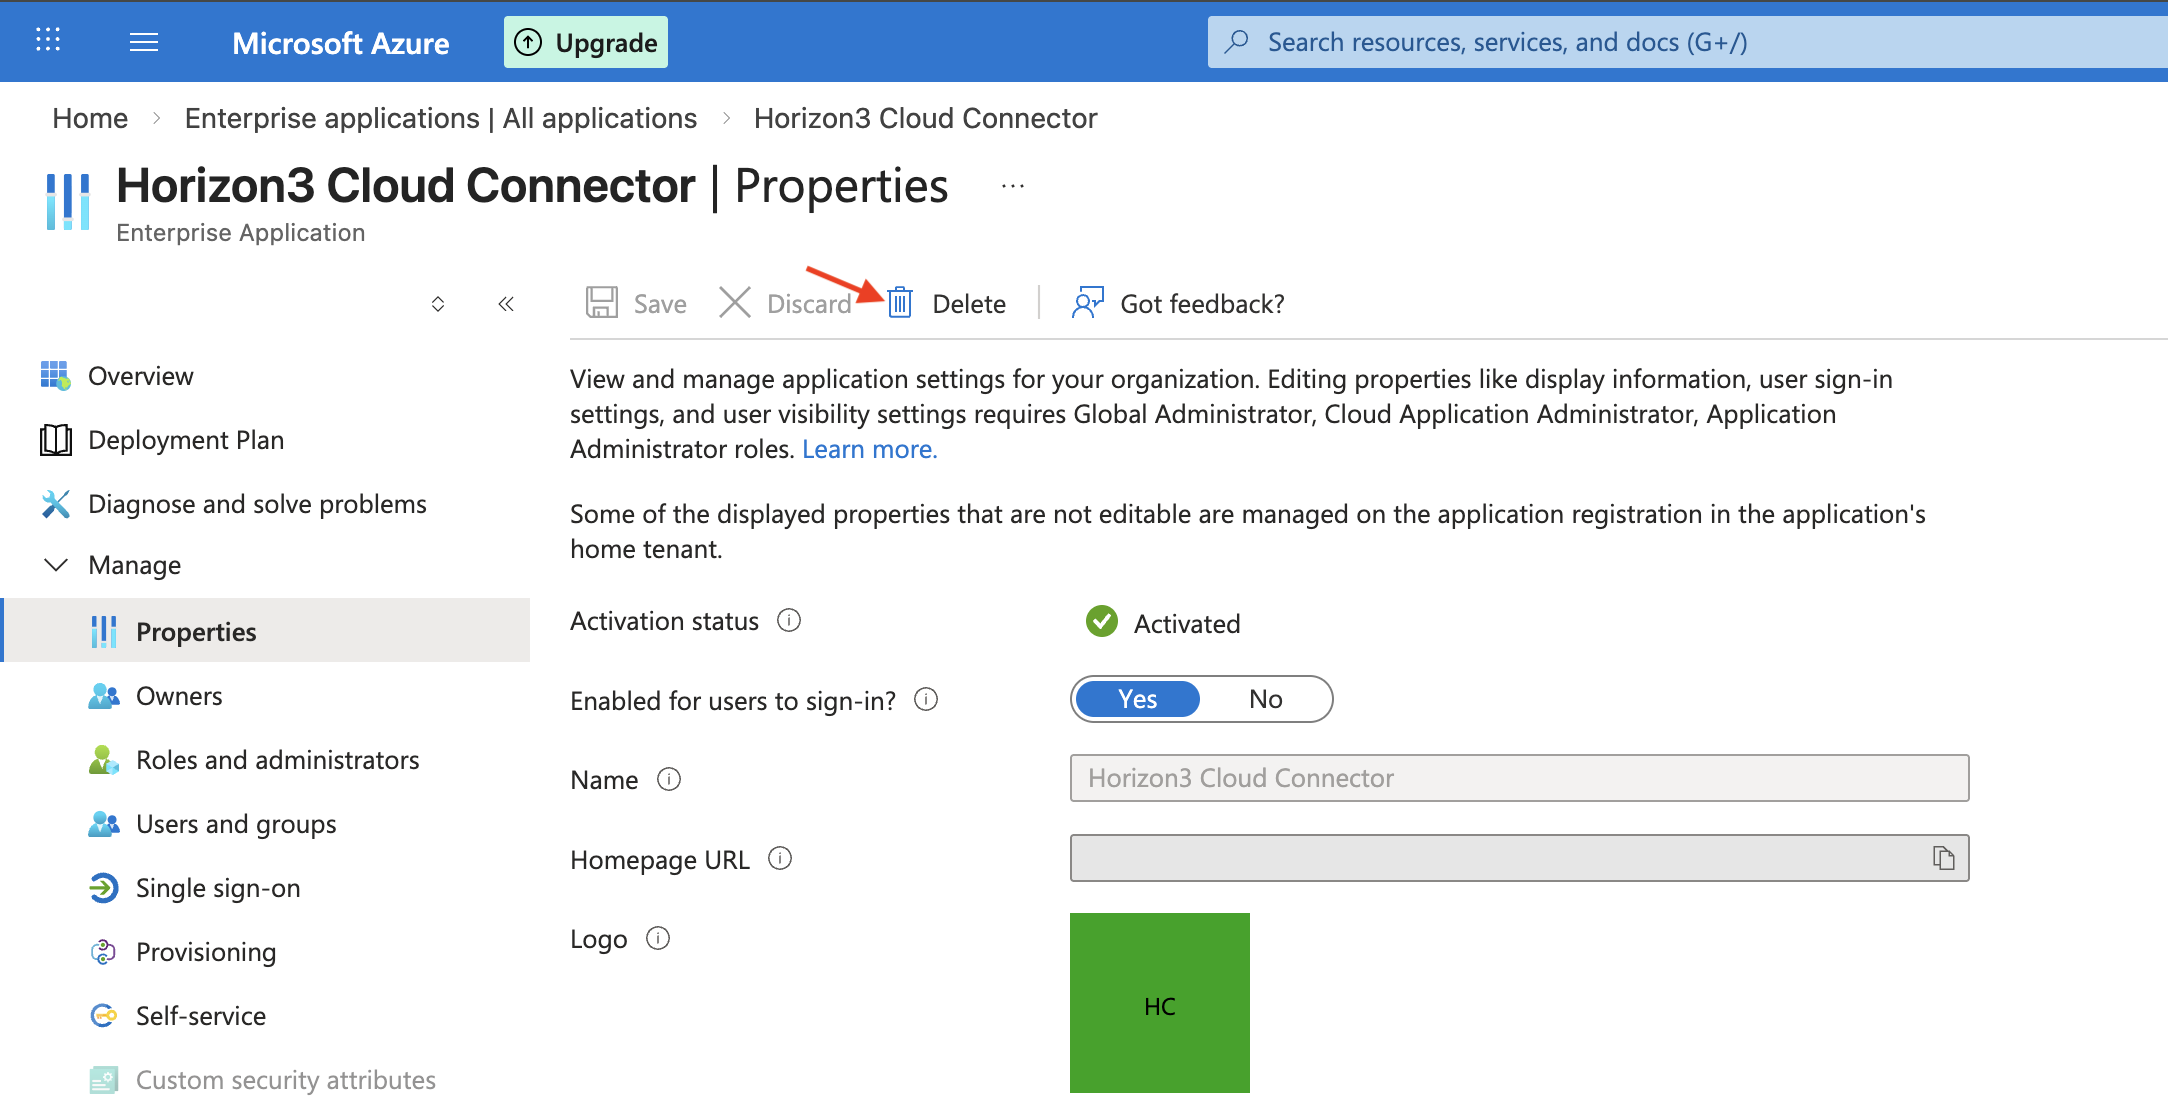
Task: Disable user sign-in by selecting No
Action: [x=1265, y=699]
